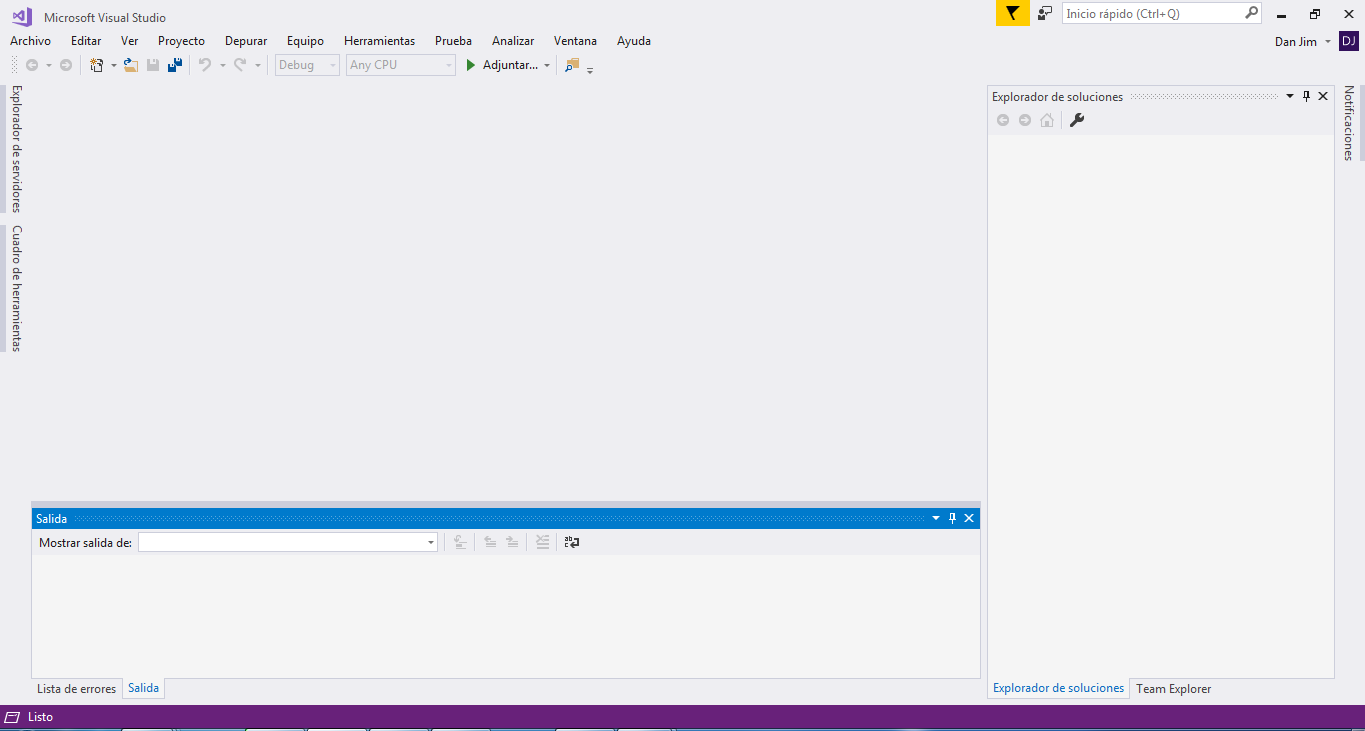1365x731 pixels.
Task: Switch to the Lista de errores tab
Action: (x=76, y=689)
